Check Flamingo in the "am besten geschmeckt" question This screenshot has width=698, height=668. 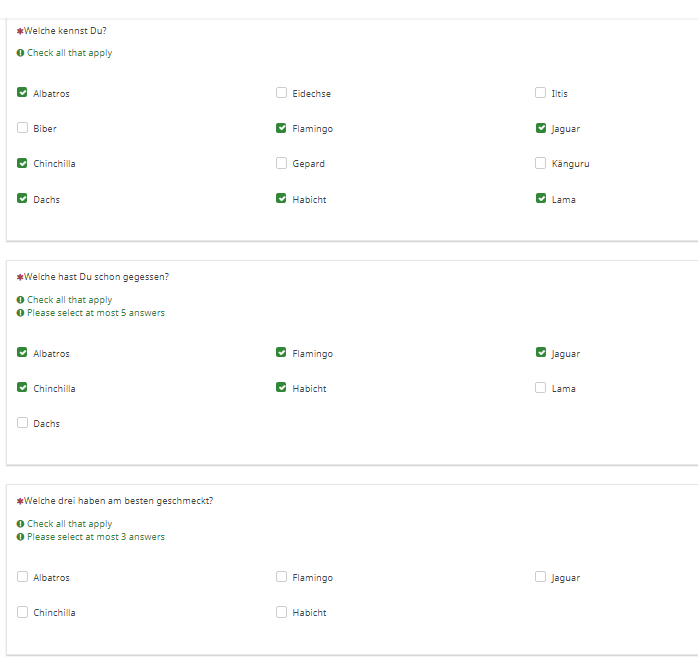(x=282, y=577)
